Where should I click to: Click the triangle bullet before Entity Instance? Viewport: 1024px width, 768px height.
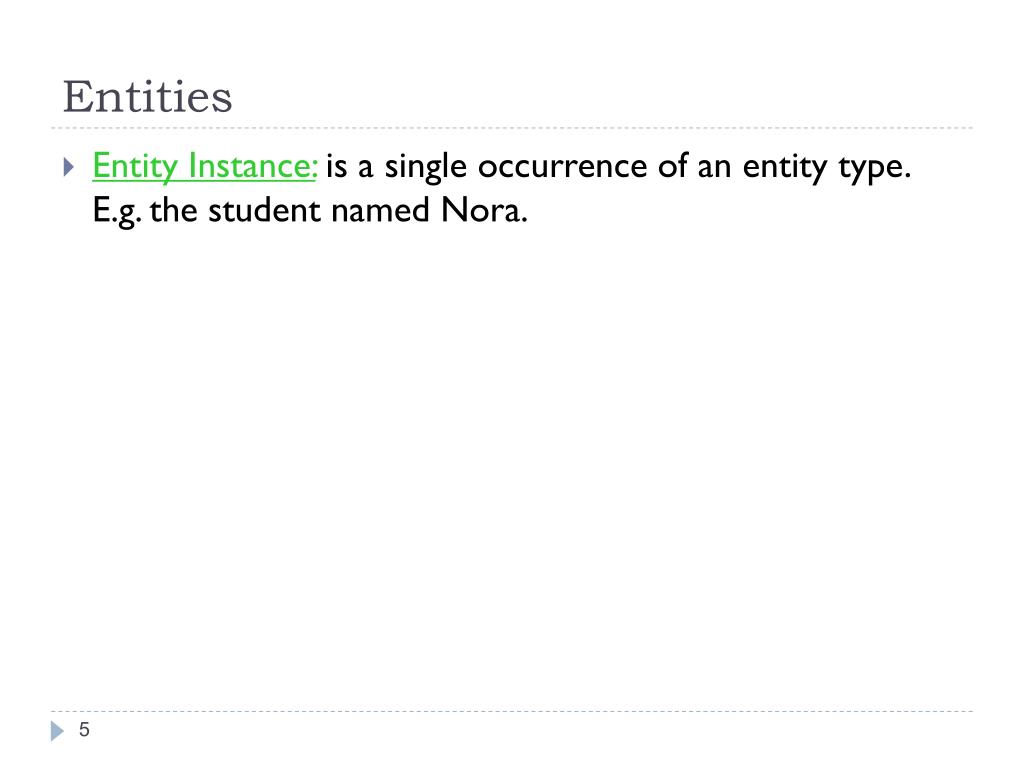pyautogui.click(x=69, y=167)
